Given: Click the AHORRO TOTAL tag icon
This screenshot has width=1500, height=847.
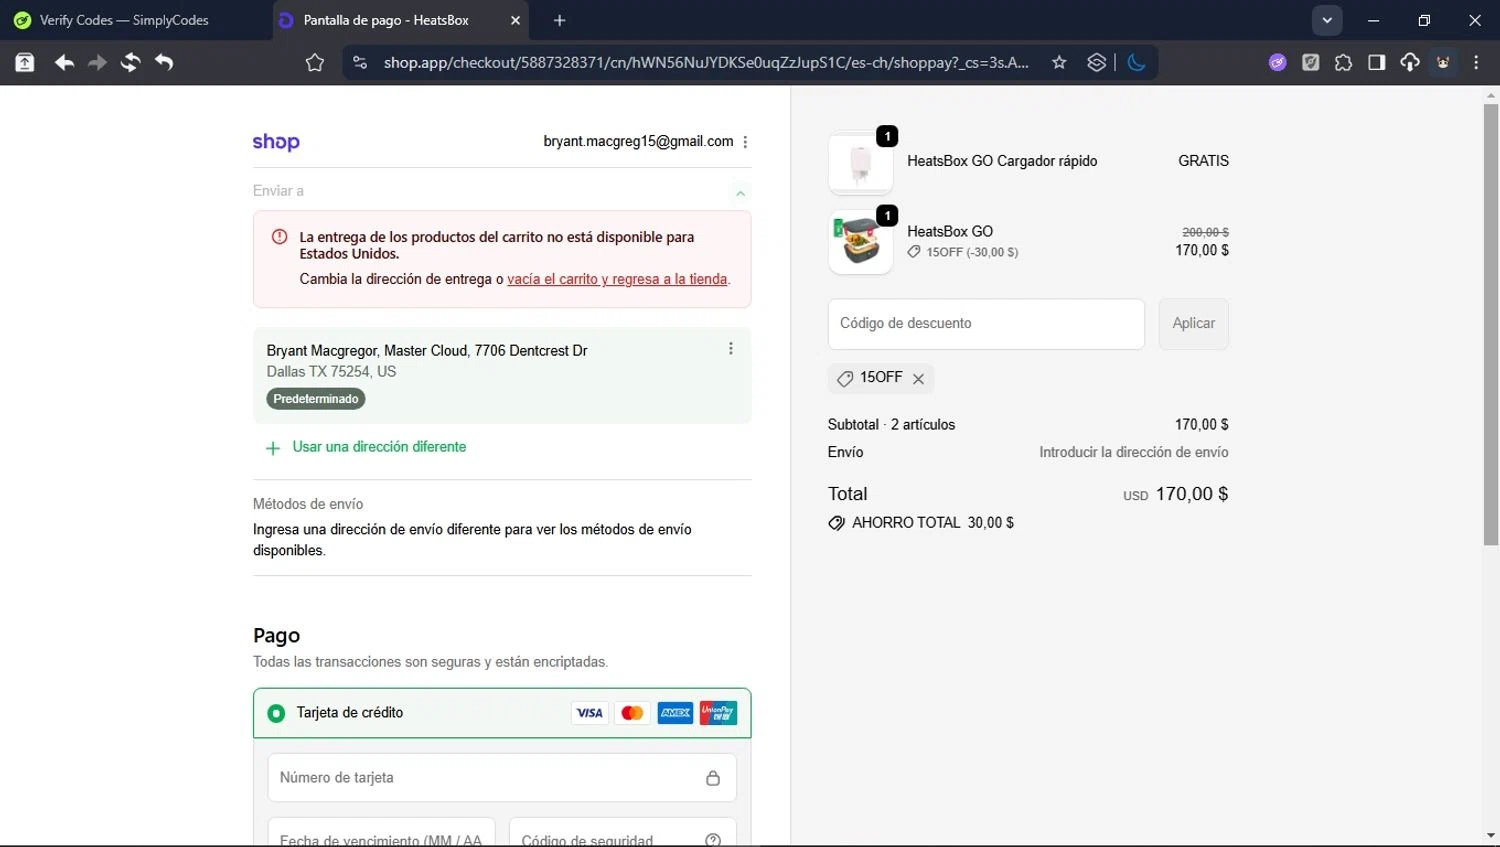Looking at the screenshot, I should [x=837, y=523].
